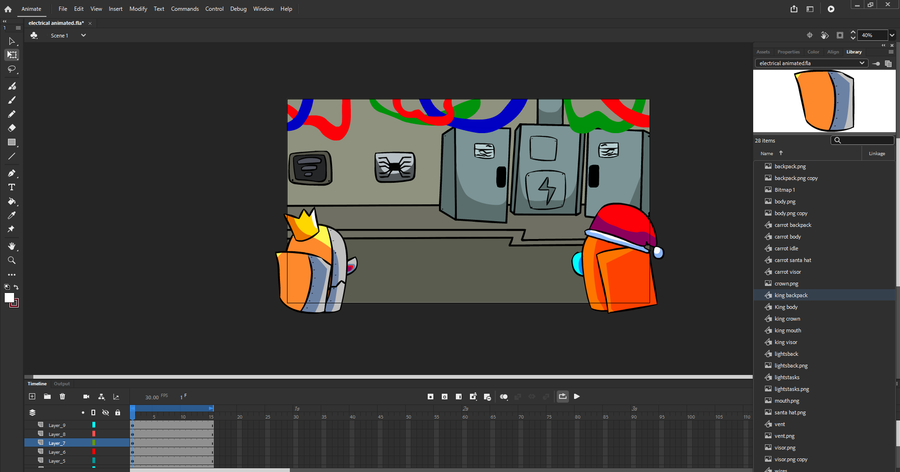
Task: Click the Onion Skin icon
Action: [504, 396]
